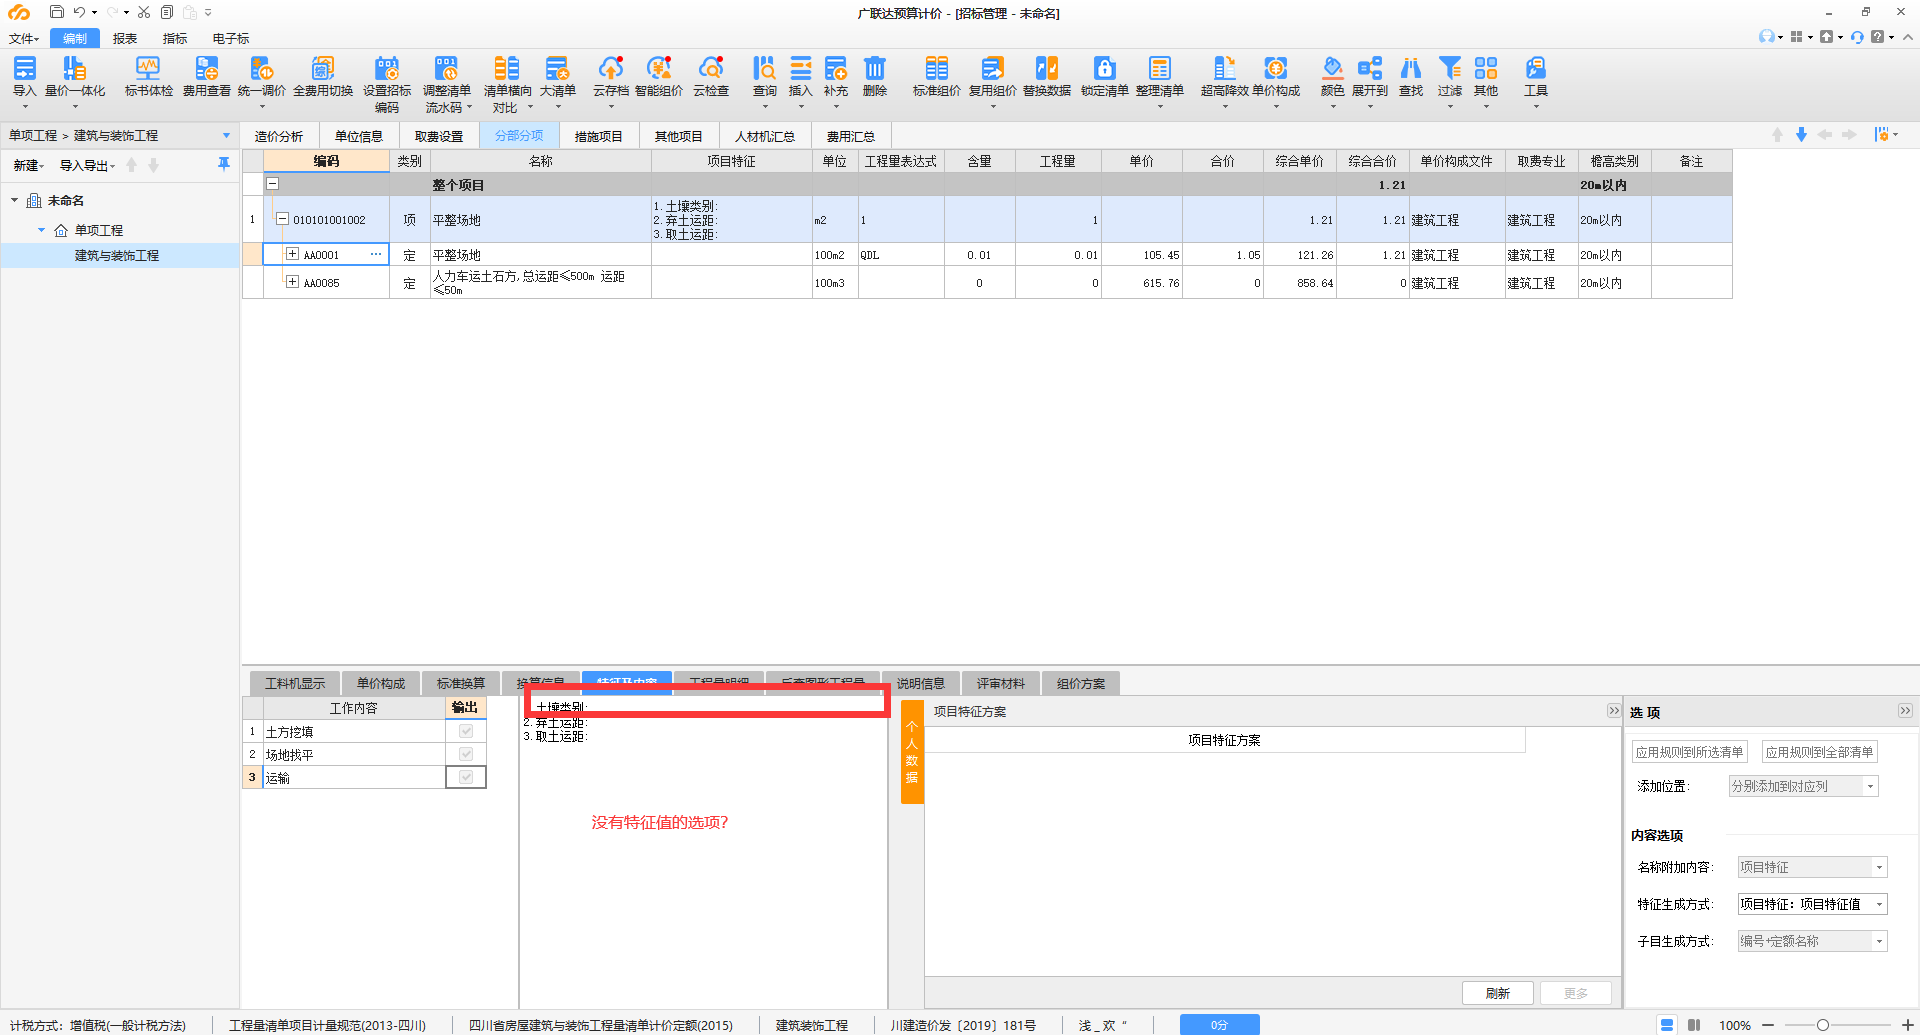Toggle output checkbox for 运输
This screenshot has width=1920, height=1035.
coord(466,777)
